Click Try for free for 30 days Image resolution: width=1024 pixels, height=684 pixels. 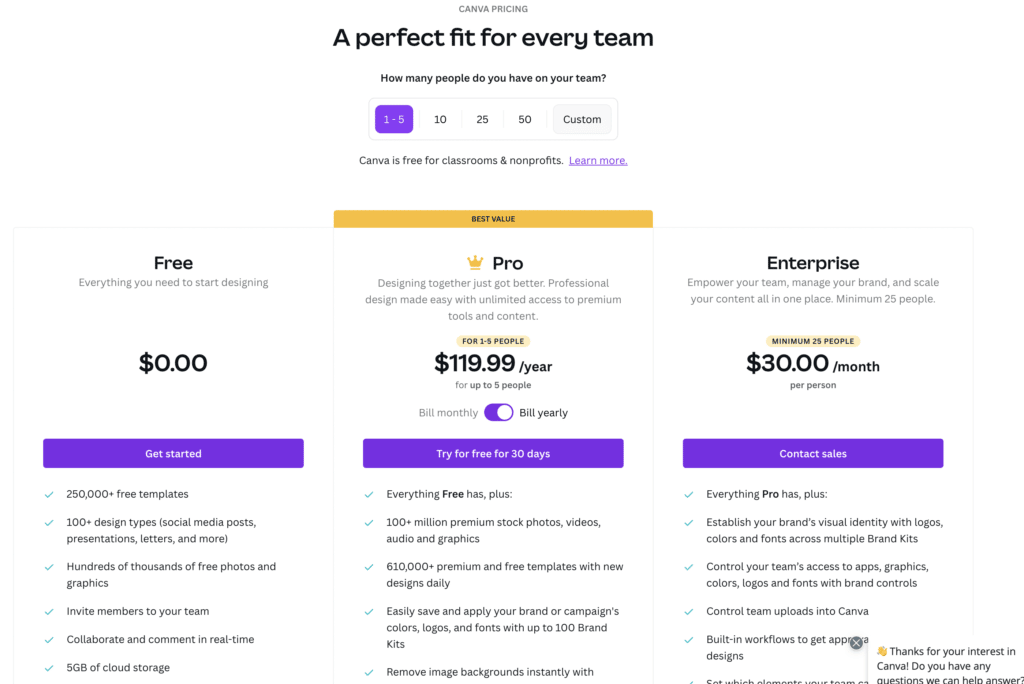pos(493,453)
